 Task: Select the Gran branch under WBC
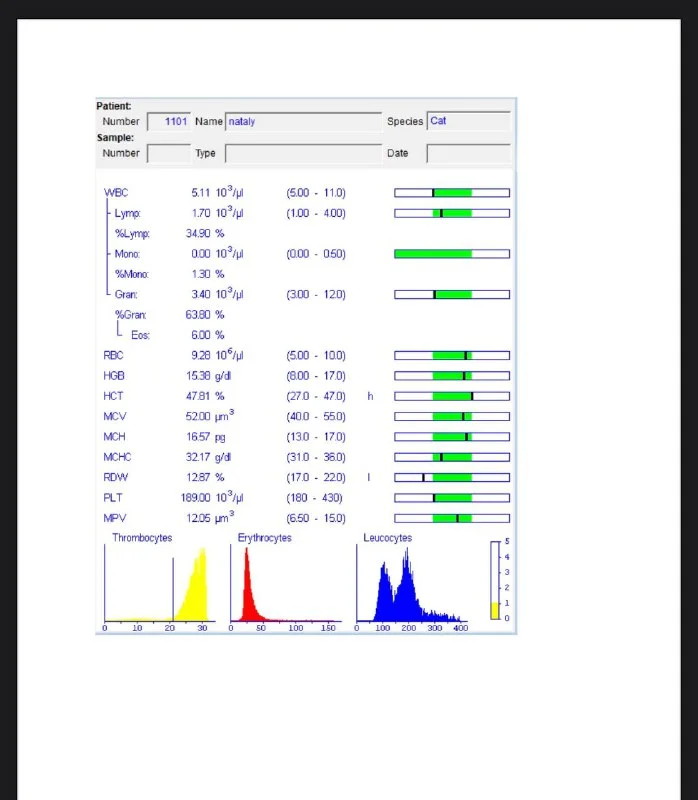pos(125,294)
